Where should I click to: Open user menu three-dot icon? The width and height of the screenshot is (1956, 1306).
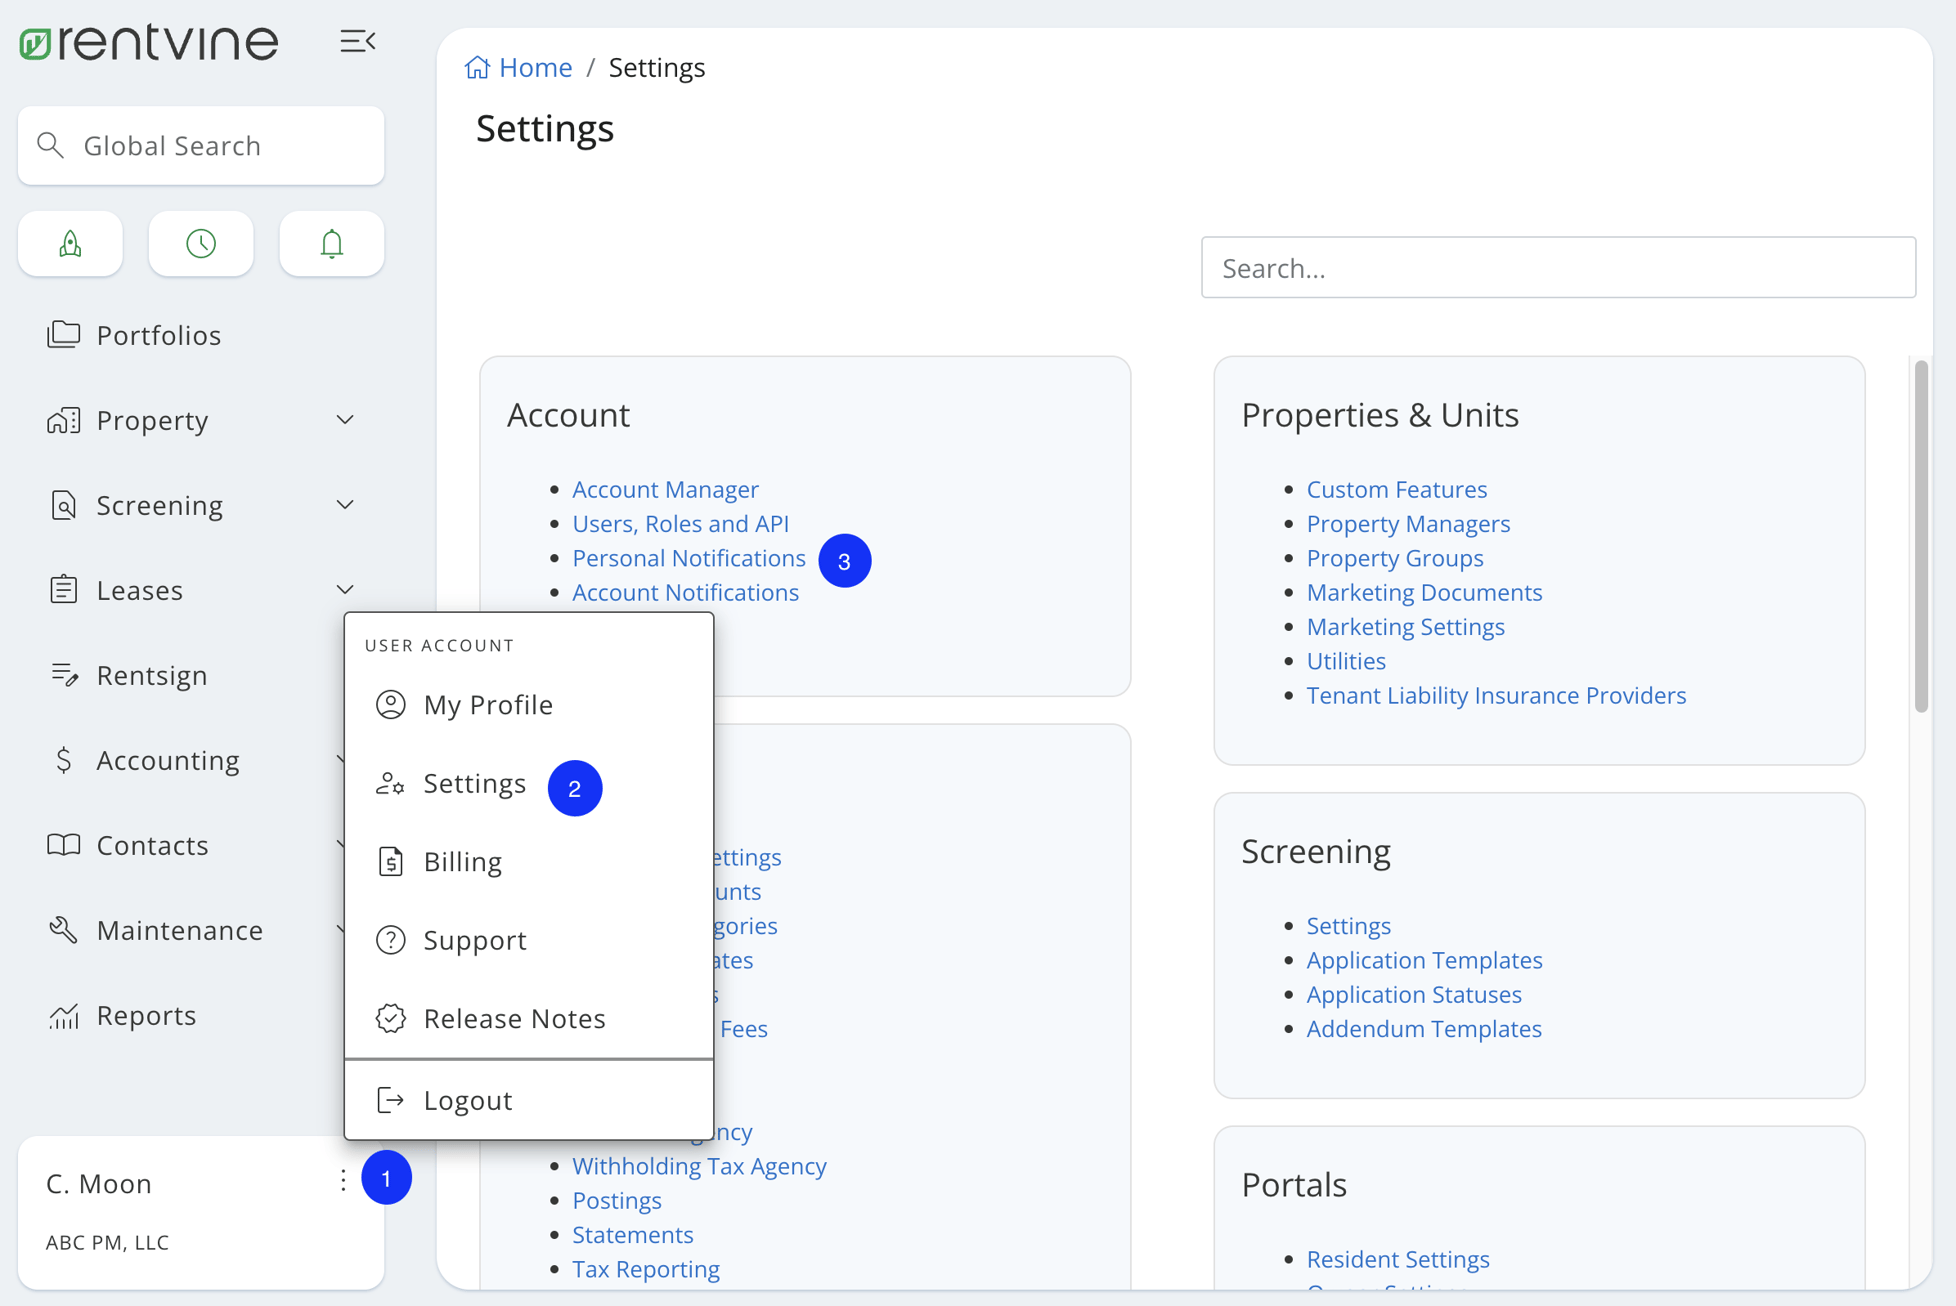click(x=343, y=1181)
